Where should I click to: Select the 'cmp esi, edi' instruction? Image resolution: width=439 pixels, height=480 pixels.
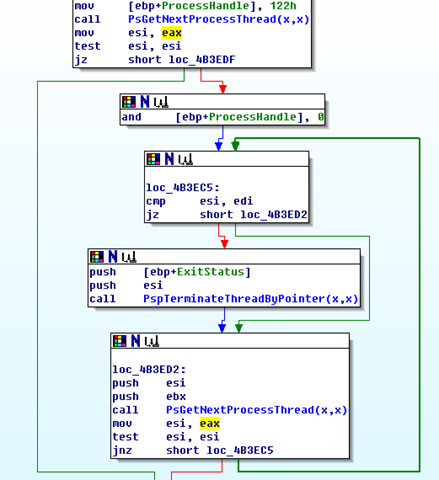[x=199, y=201]
